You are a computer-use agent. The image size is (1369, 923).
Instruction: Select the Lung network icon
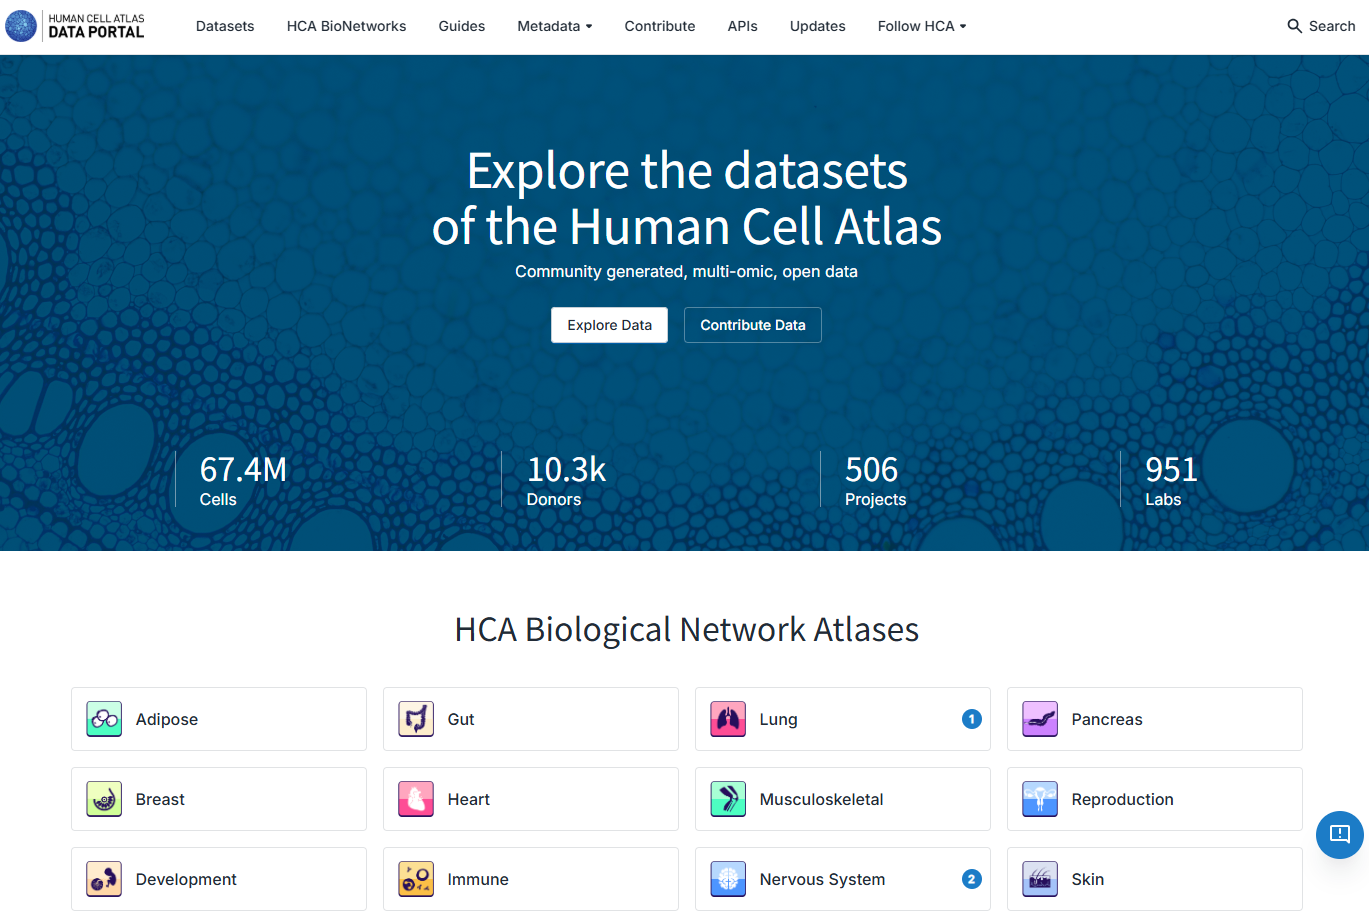tap(728, 719)
